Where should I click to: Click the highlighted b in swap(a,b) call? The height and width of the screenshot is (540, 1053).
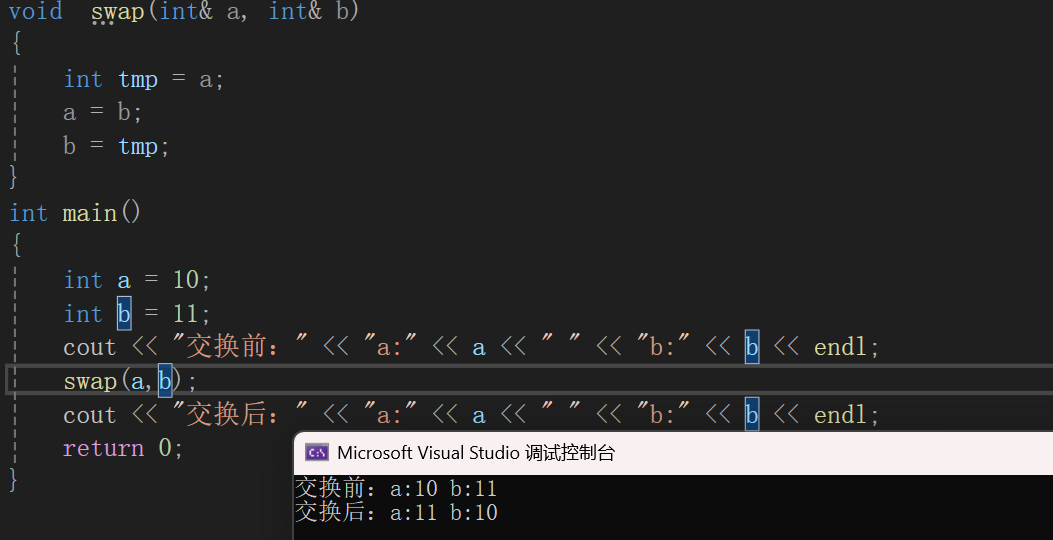165,381
